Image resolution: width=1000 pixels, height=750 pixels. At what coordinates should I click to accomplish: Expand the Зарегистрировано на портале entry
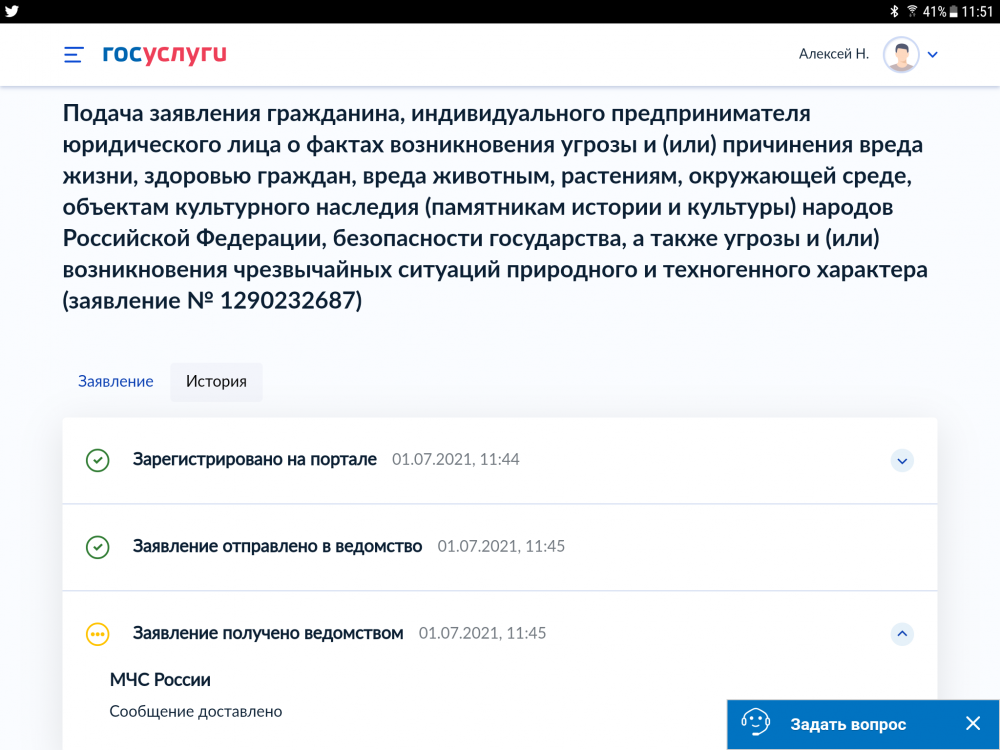tap(902, 460)
